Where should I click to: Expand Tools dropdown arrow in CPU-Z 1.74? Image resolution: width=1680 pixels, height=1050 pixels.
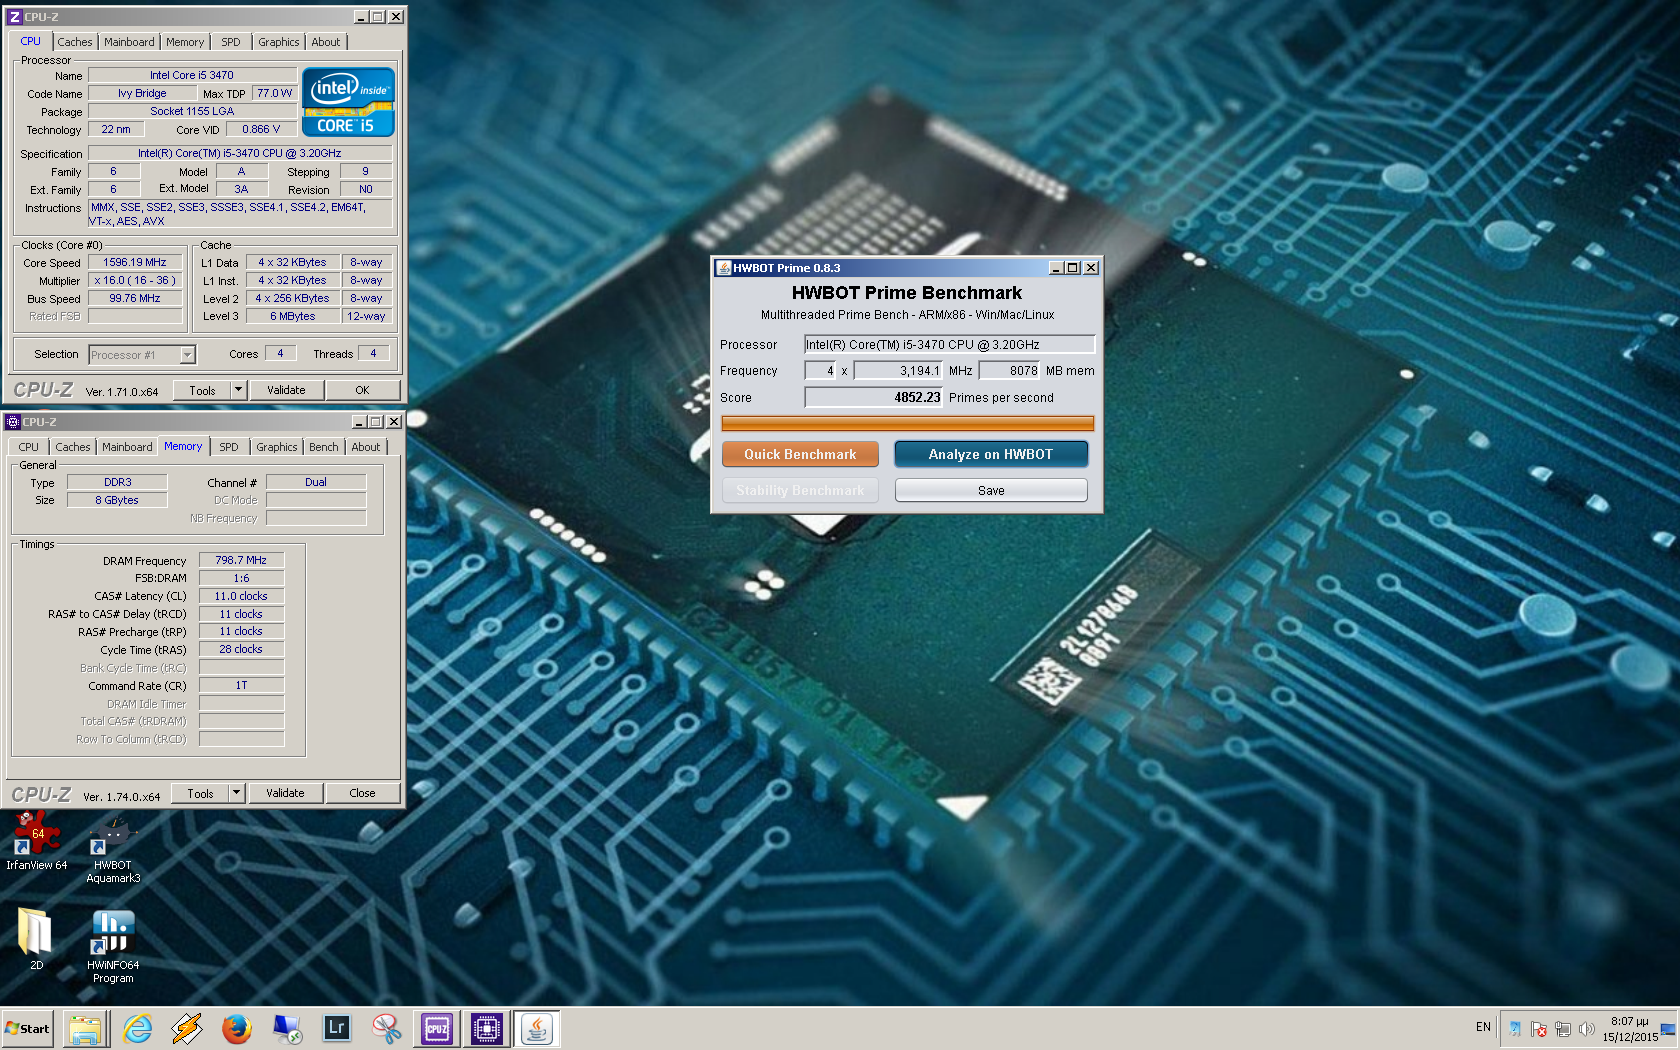pyautogui.click(x=236, y=793)
